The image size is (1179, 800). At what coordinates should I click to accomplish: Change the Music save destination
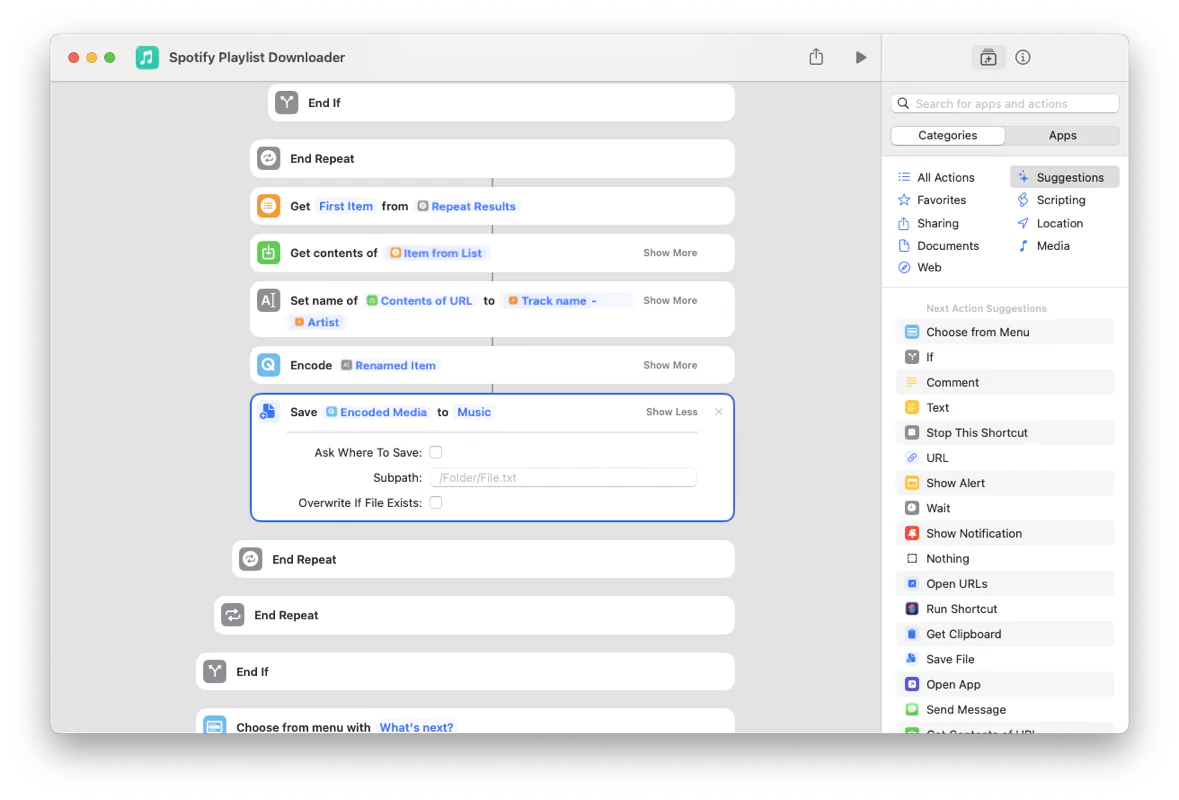pos(474,411)
